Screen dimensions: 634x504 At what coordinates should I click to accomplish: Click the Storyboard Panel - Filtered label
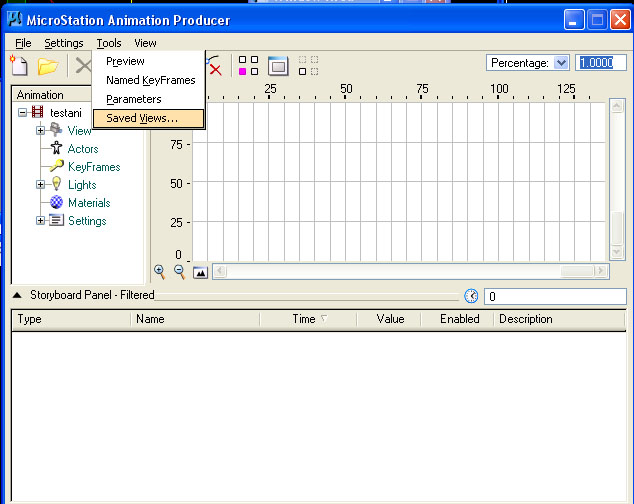pyautogui.click(x=92, y=295)
